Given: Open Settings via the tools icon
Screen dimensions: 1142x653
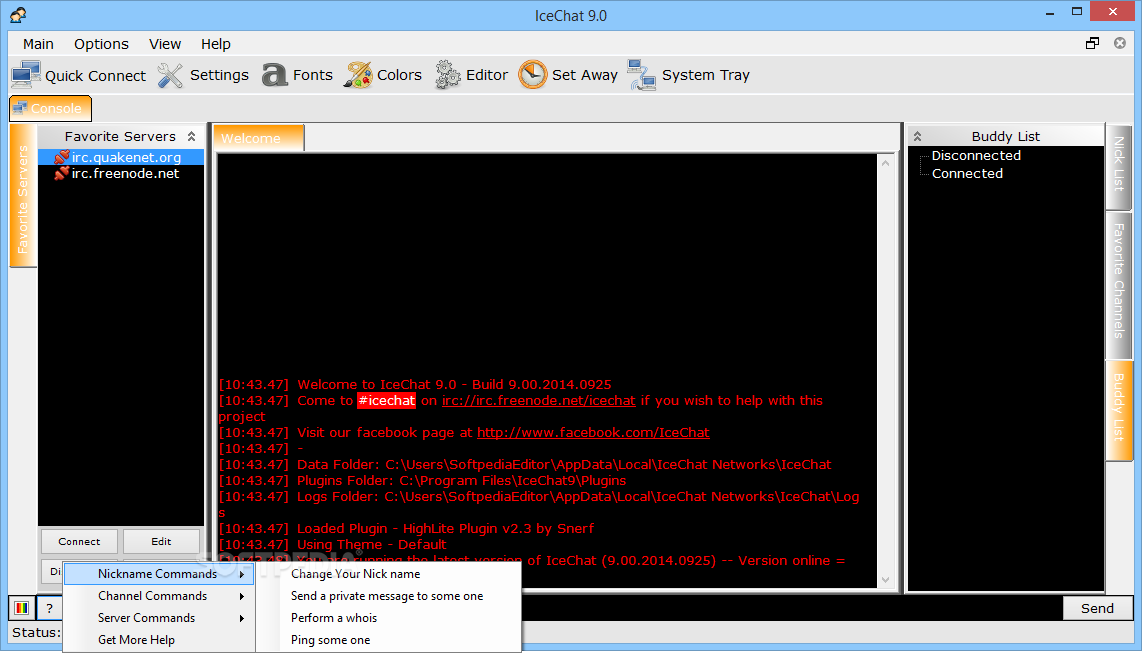Looking at the screenshot, I should point(170,75).
